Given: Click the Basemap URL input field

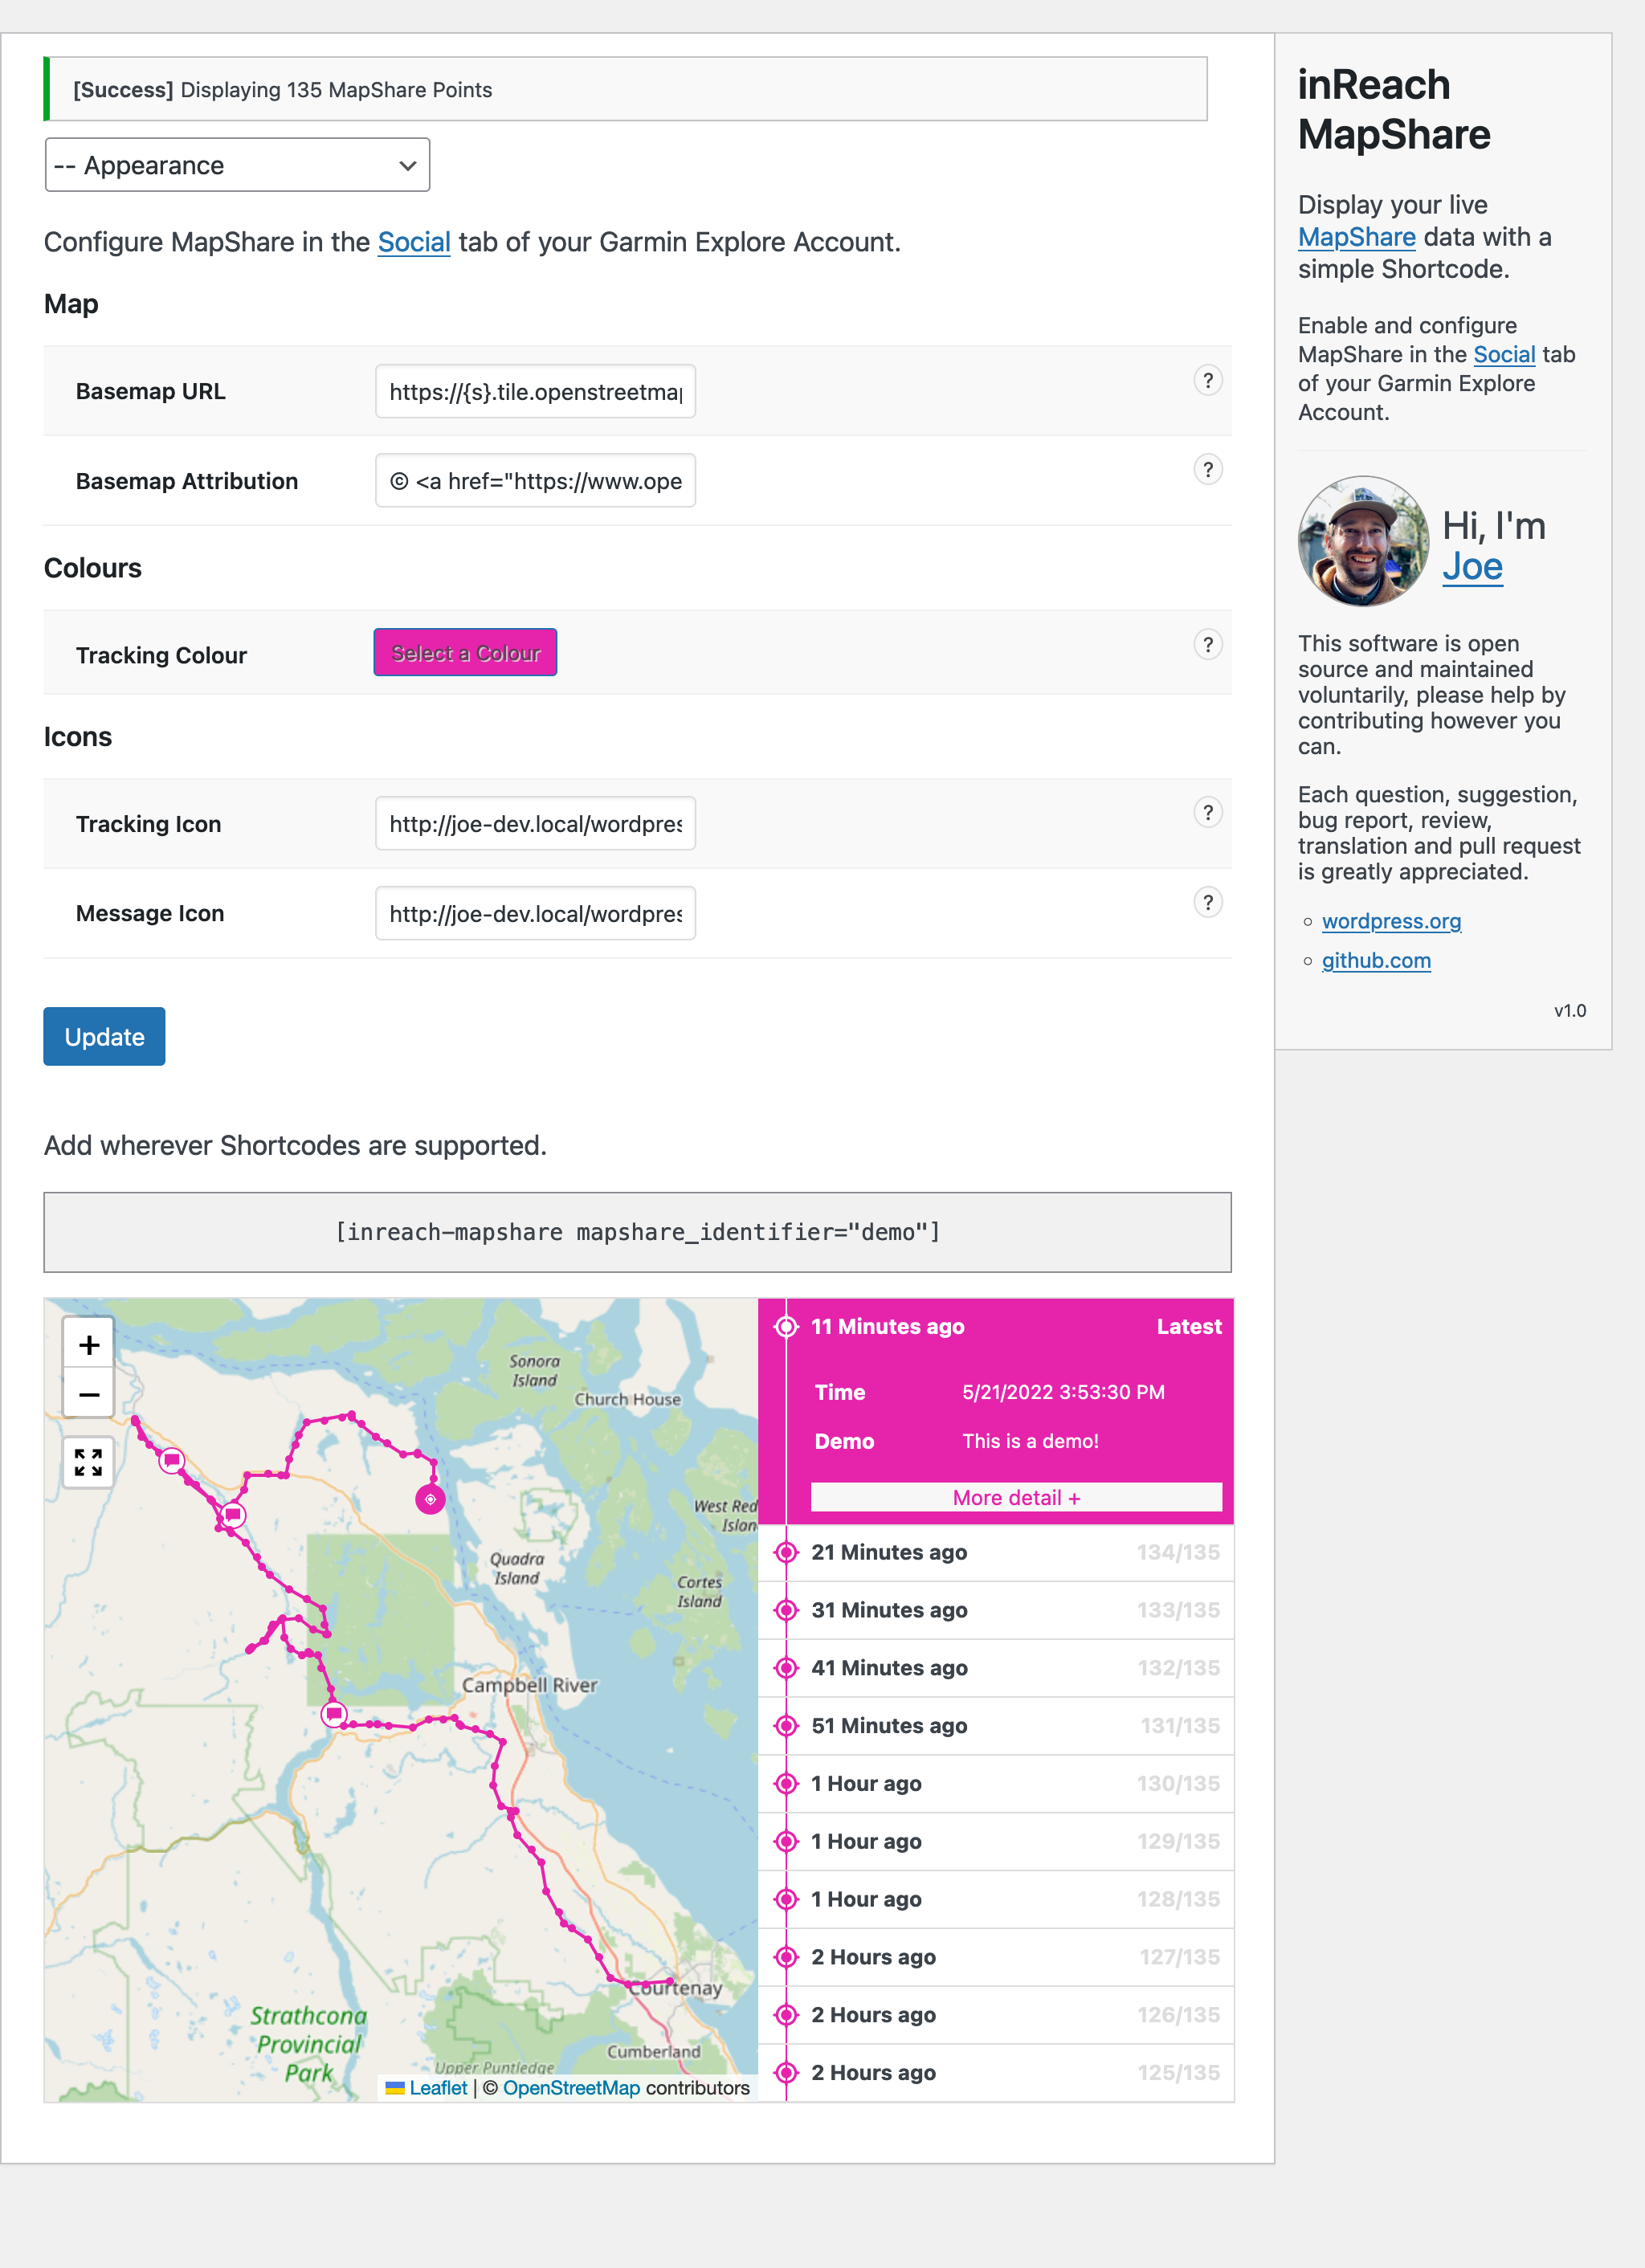Looking at the screenshot, I should tap(535, 392).
